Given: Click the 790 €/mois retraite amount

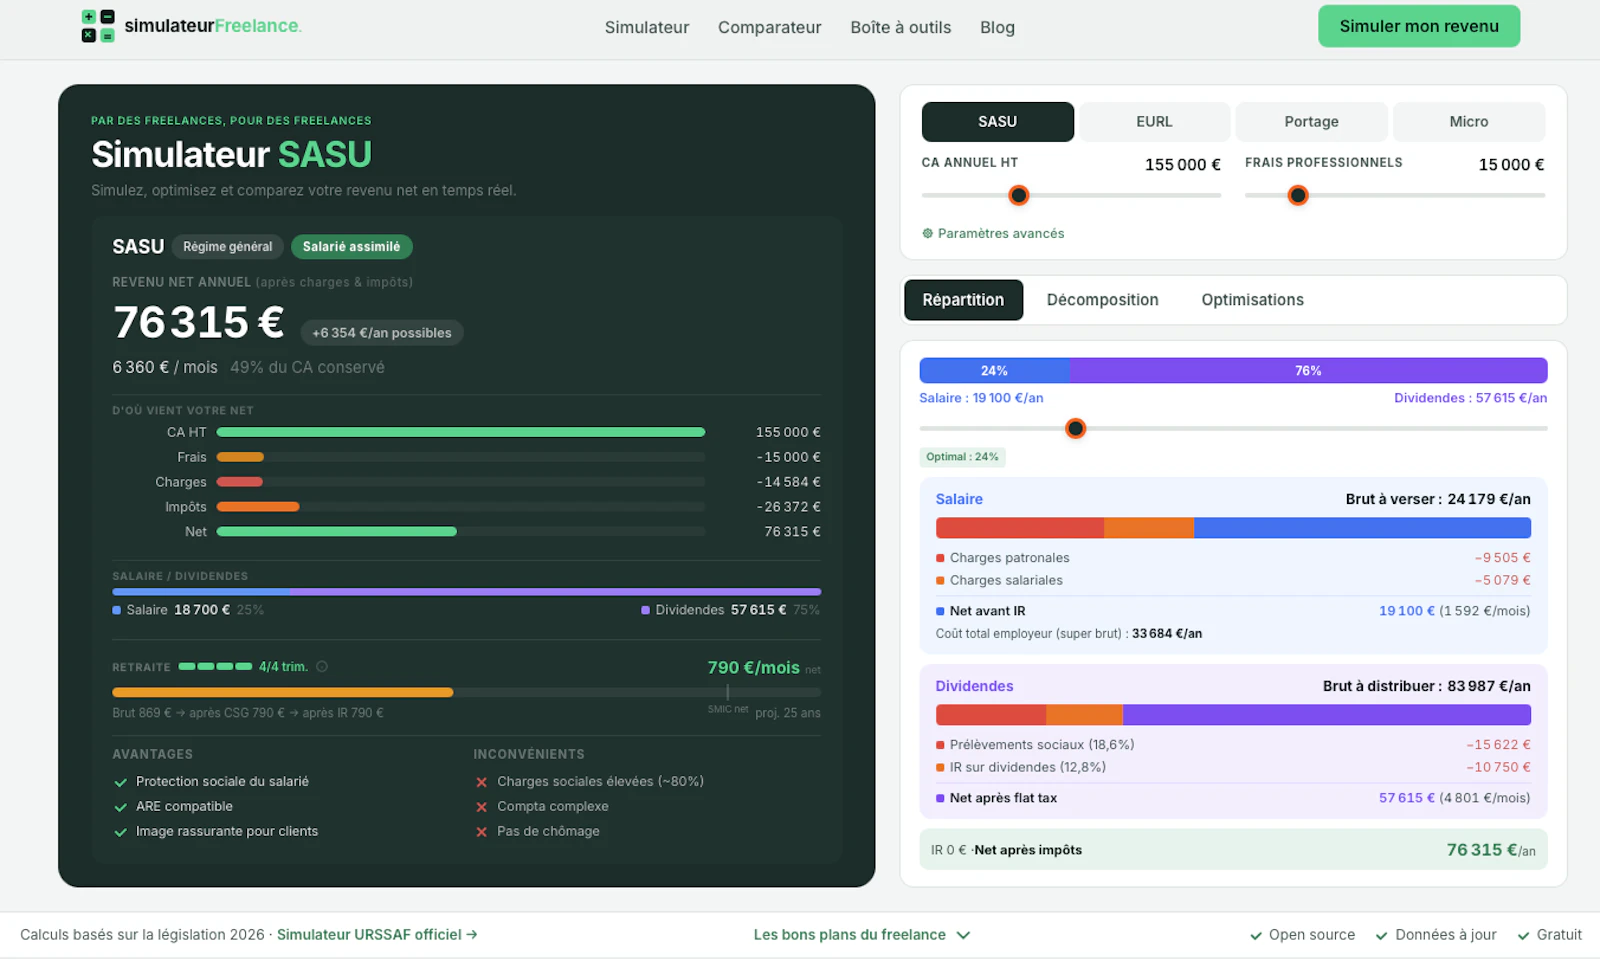Looking at the screenshot, I should (753, 667).
